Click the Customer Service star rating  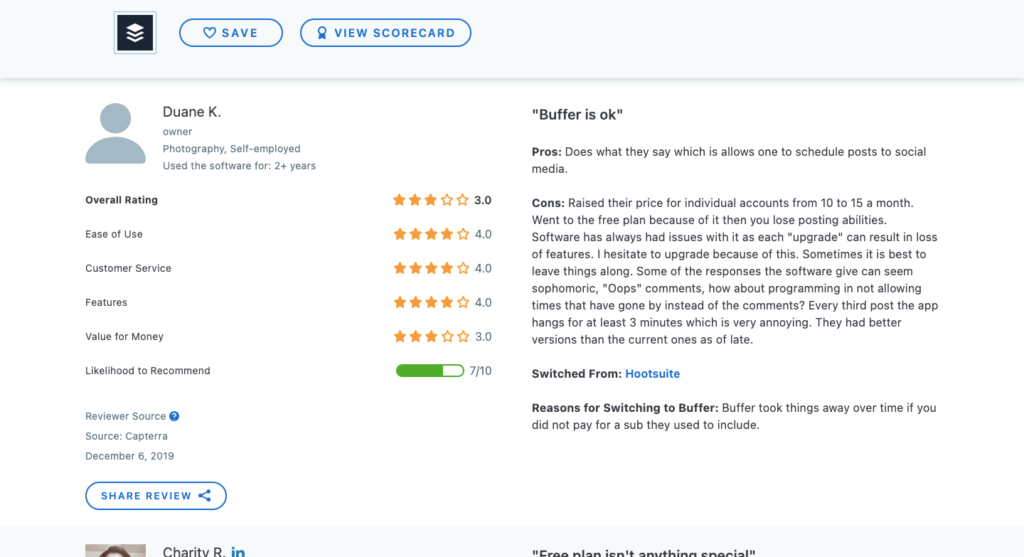[431, 268]
